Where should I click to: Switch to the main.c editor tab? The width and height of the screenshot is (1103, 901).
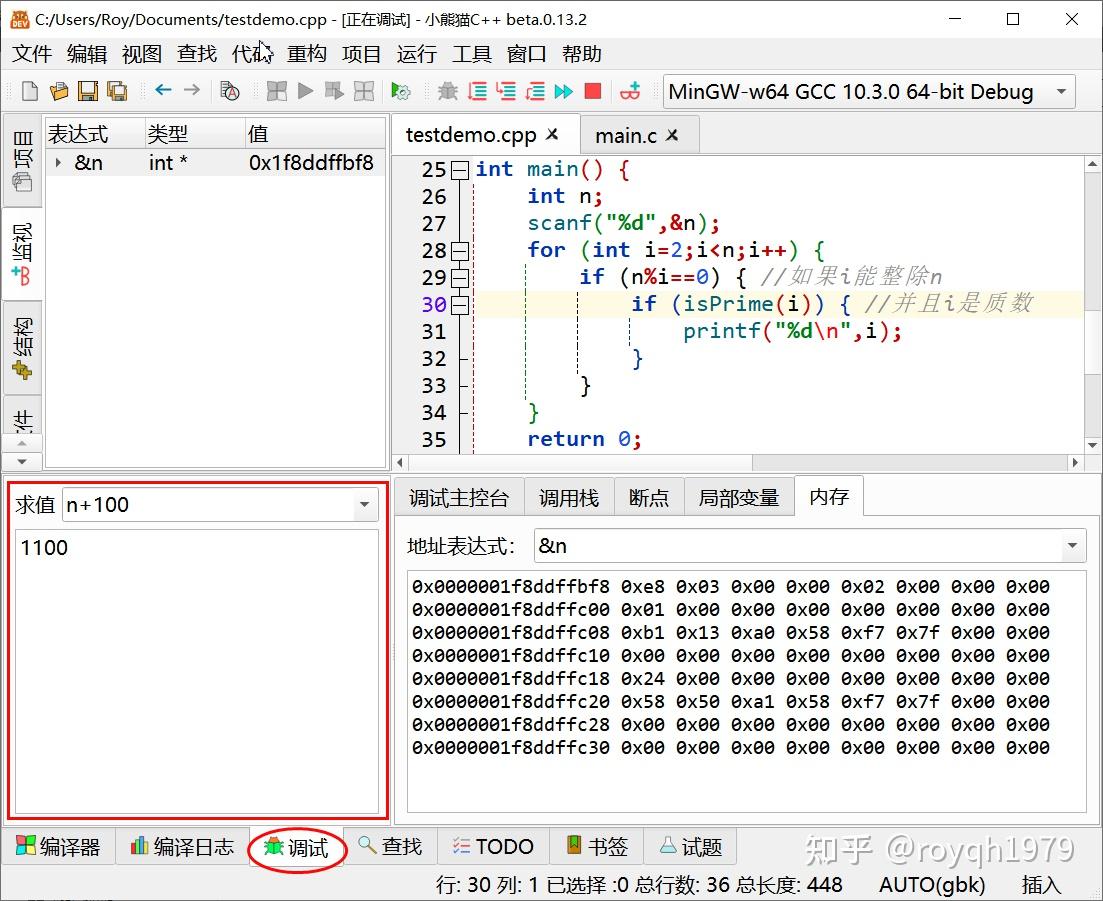pos(625,135)
